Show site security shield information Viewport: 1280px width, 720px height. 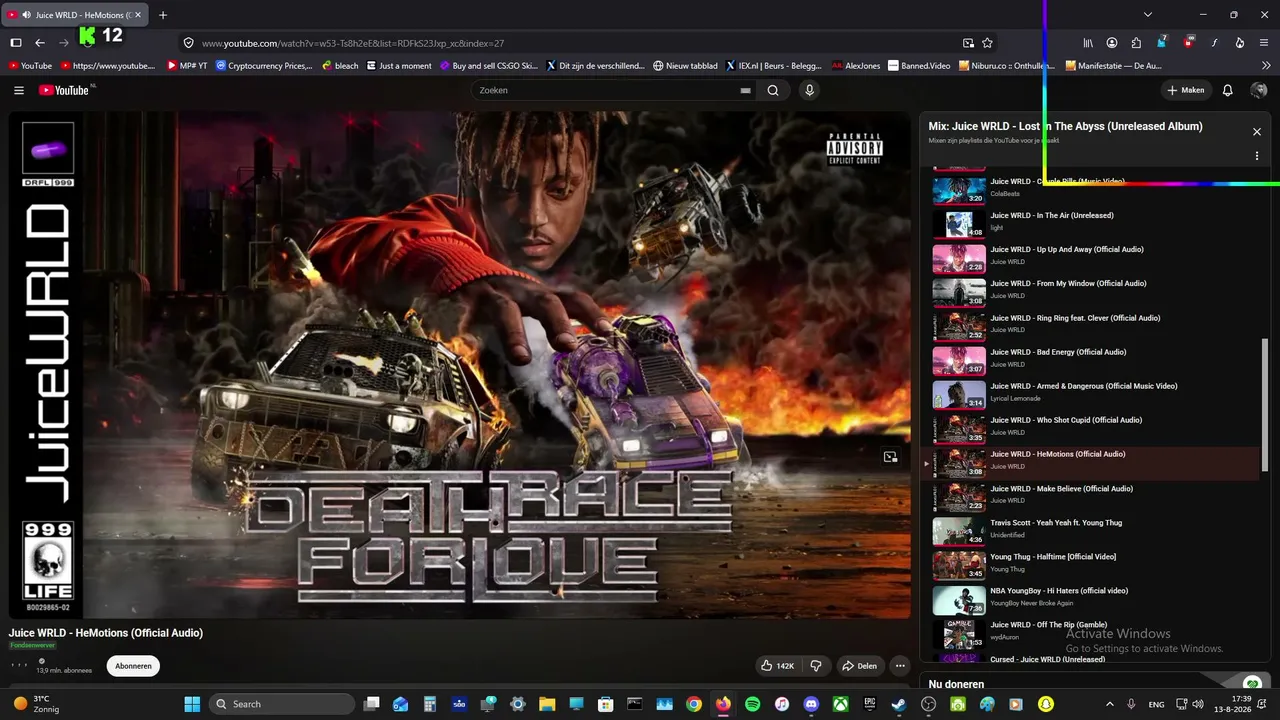pyautogui.click(x=188, y=43)
